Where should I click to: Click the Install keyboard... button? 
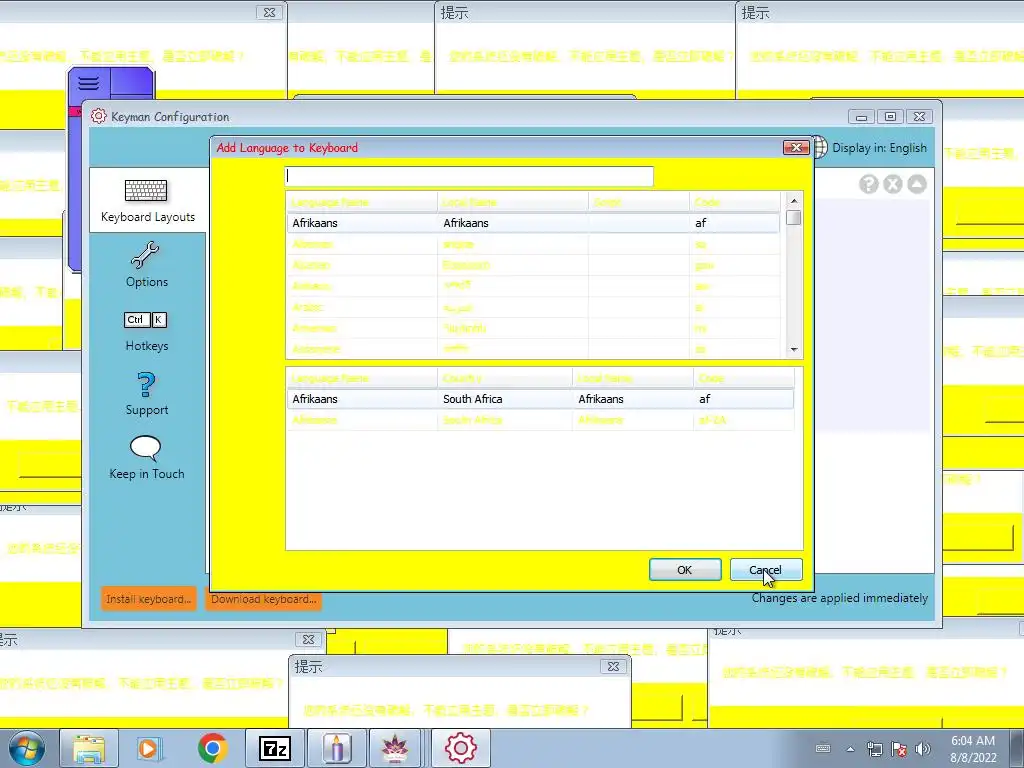click(x=148, y=599)
